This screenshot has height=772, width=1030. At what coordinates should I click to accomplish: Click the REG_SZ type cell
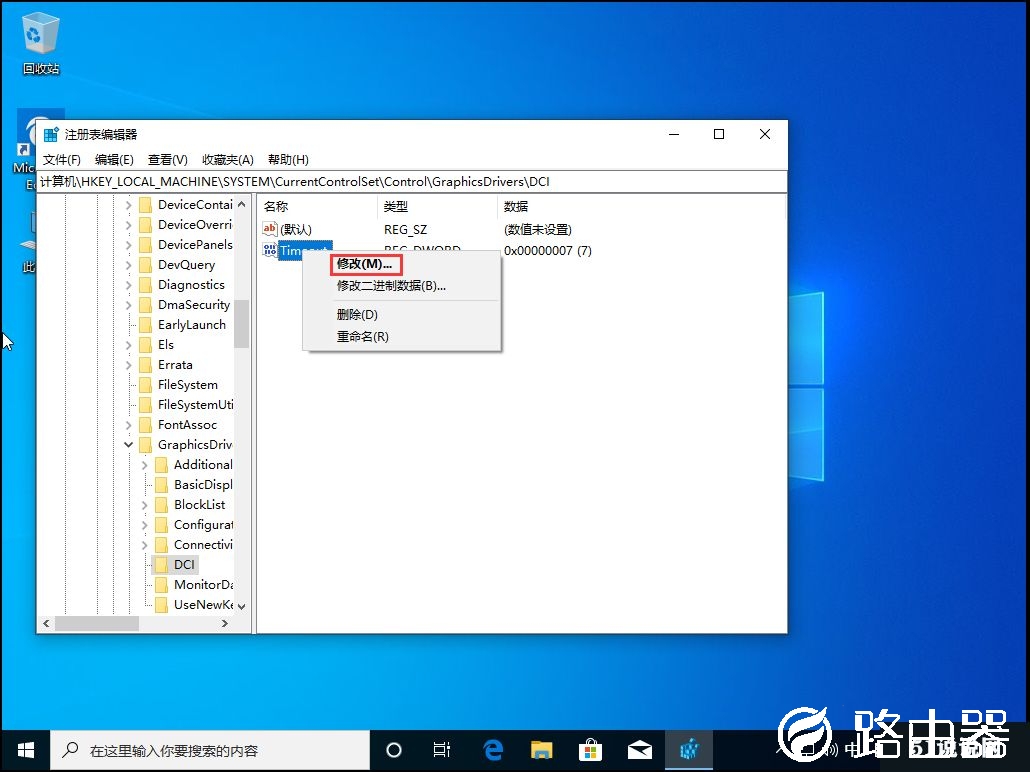(x=405, y=230)
